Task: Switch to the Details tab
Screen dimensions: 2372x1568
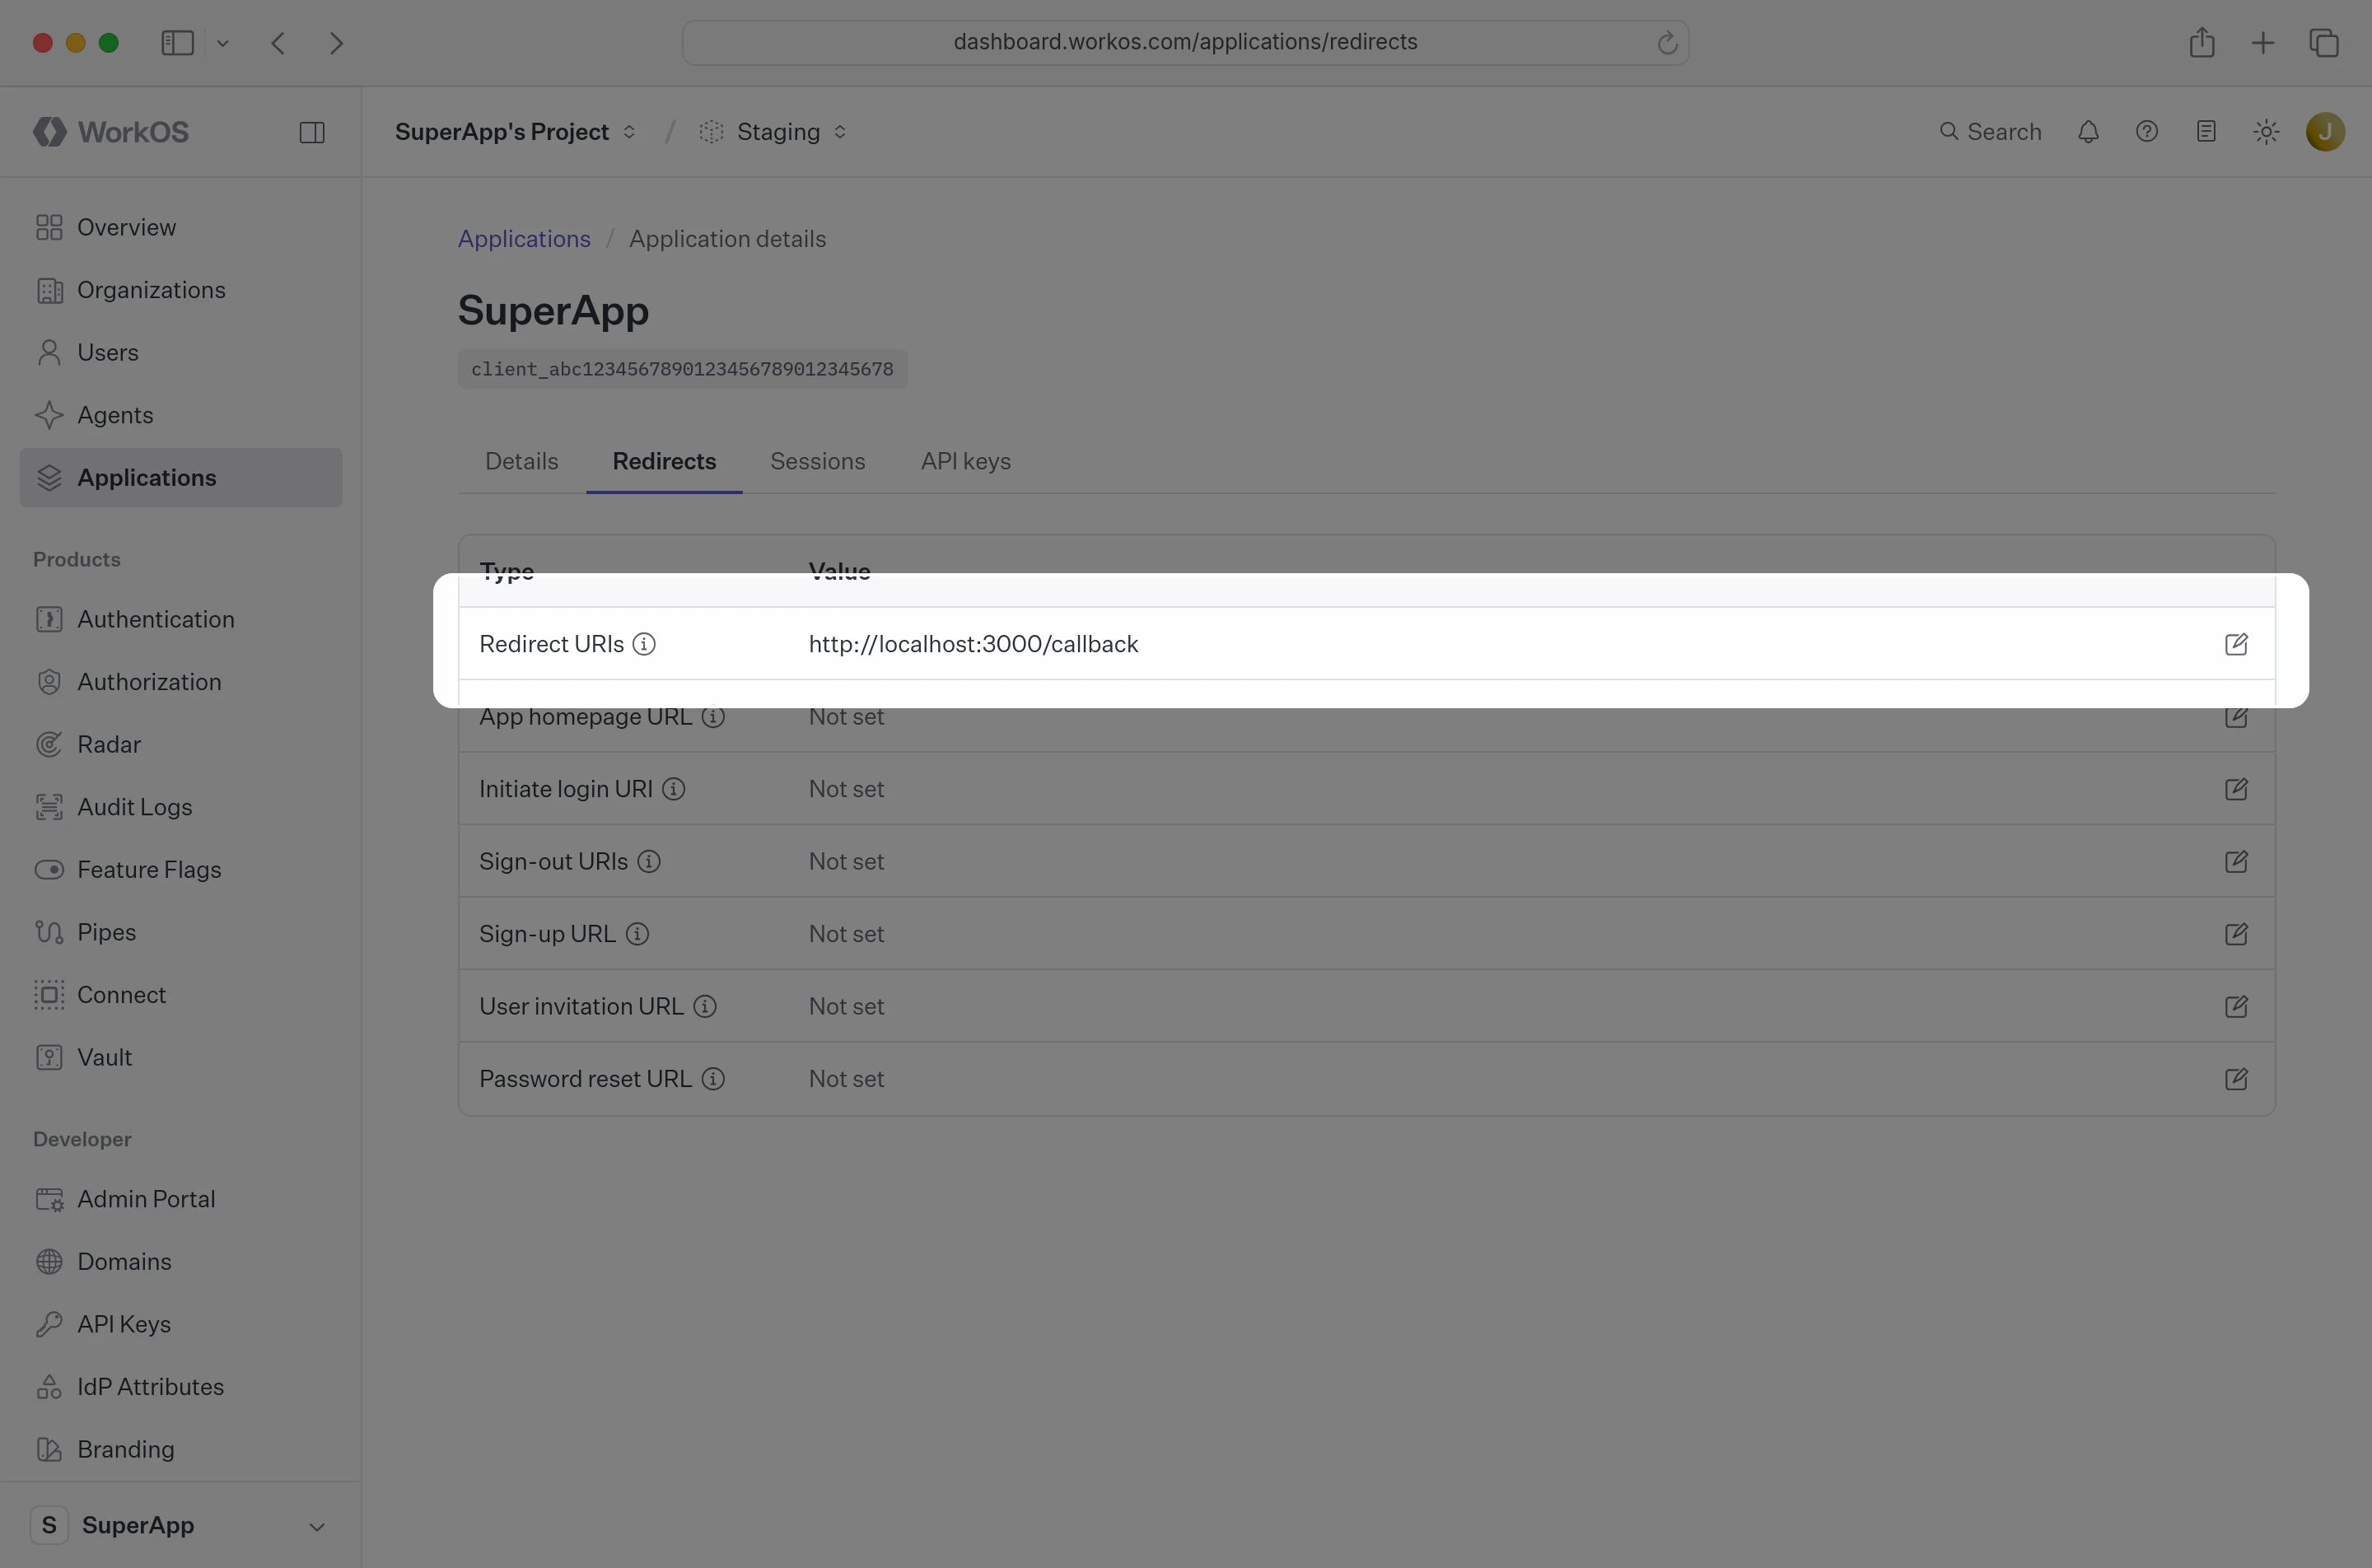Action: tap(522, 461)
